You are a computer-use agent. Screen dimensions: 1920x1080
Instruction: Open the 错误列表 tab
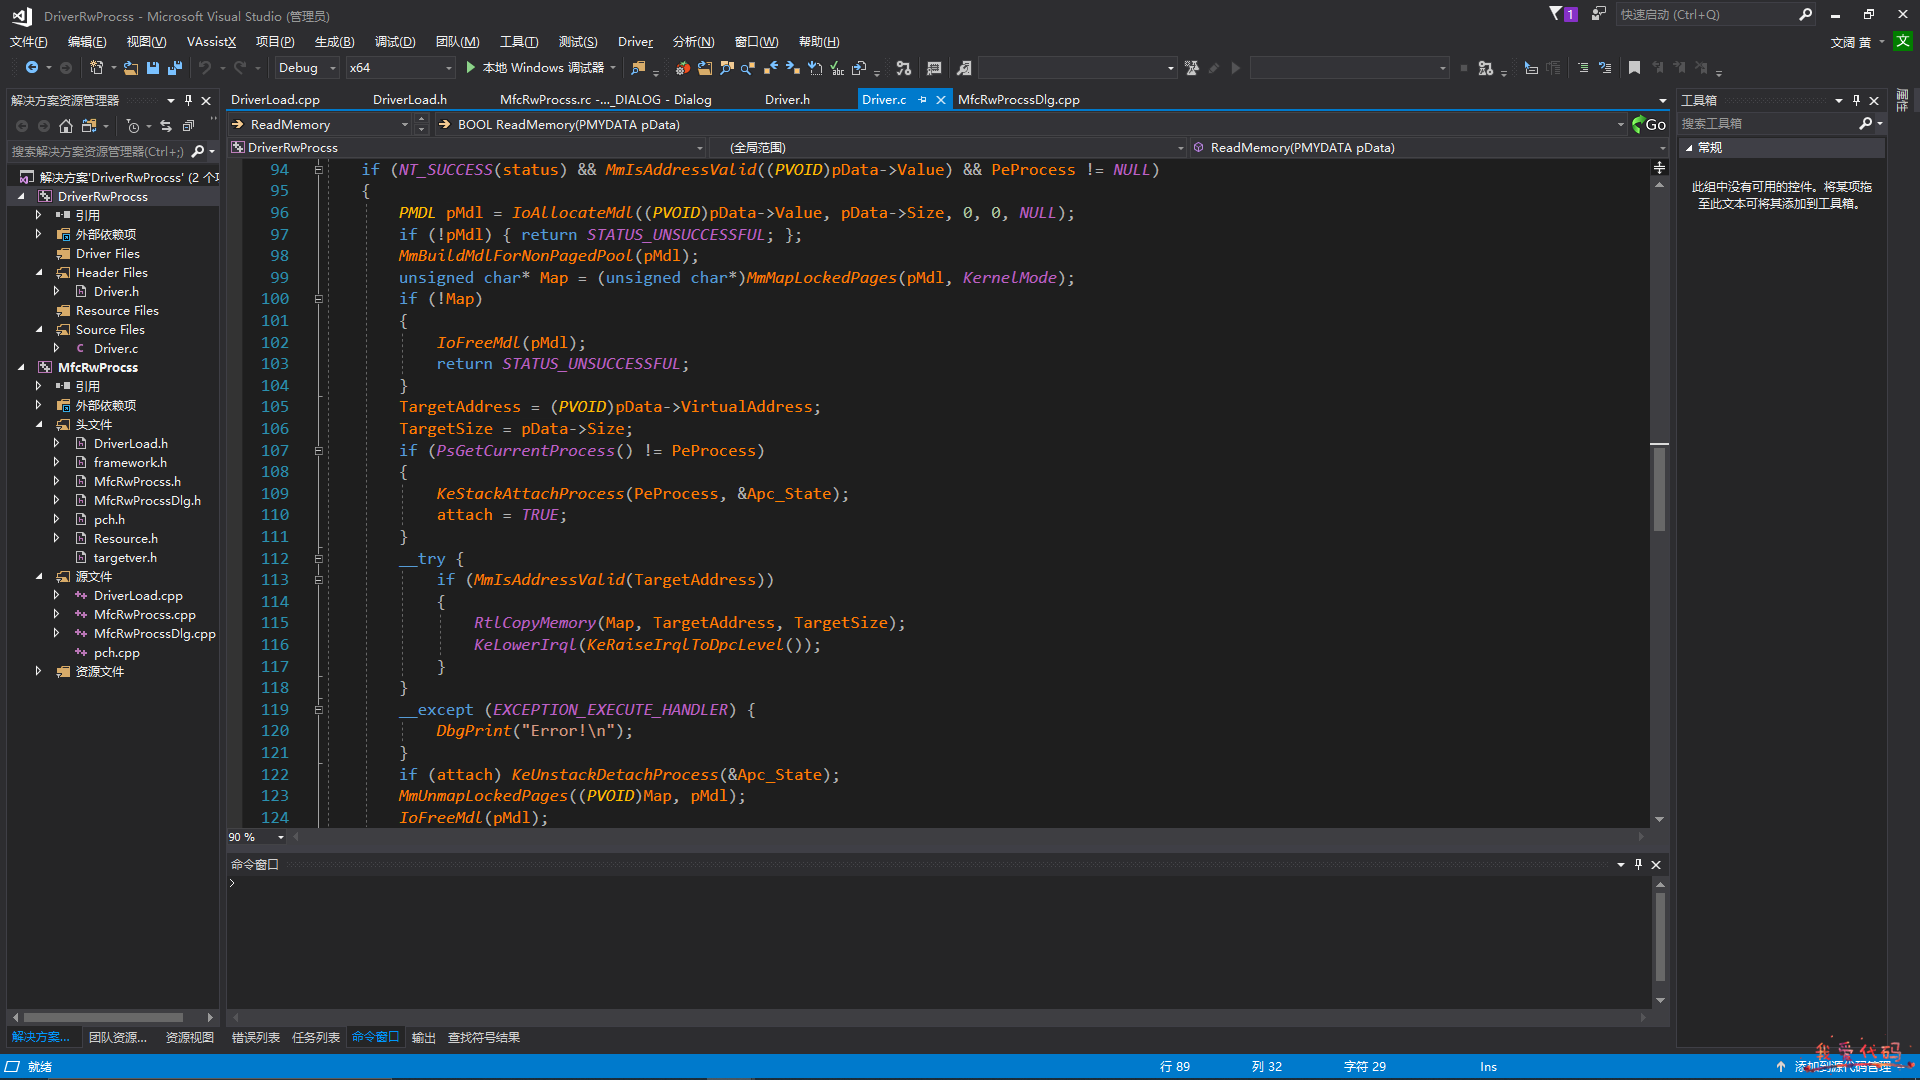pos(256,1037)
